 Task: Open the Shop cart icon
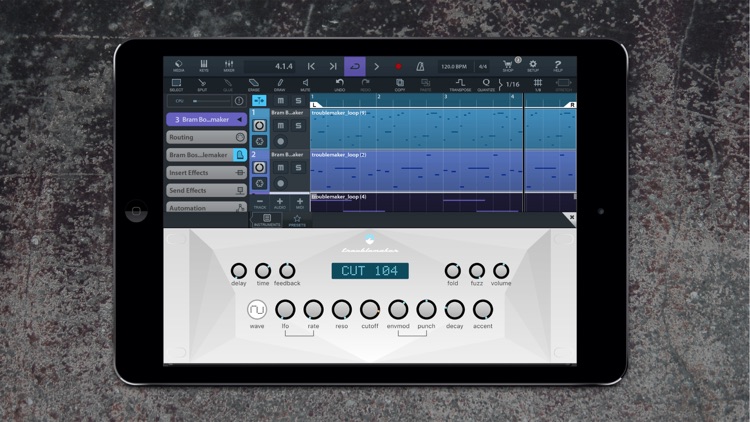click(508, 66)
